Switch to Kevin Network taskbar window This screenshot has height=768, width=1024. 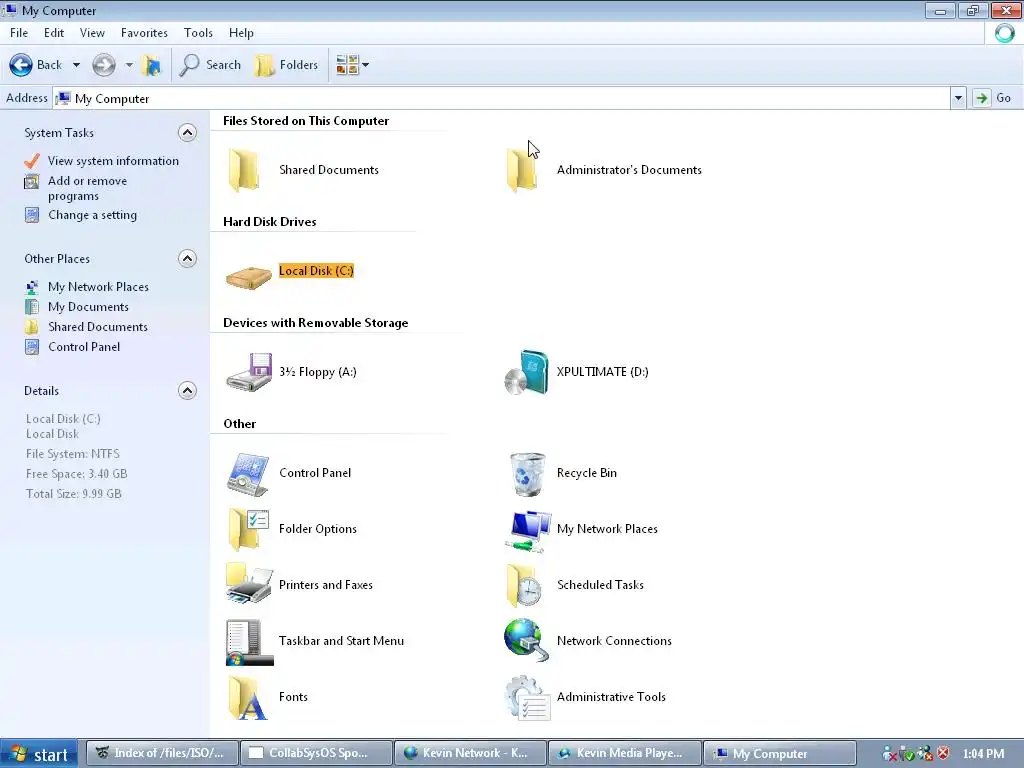pos(470,754)
